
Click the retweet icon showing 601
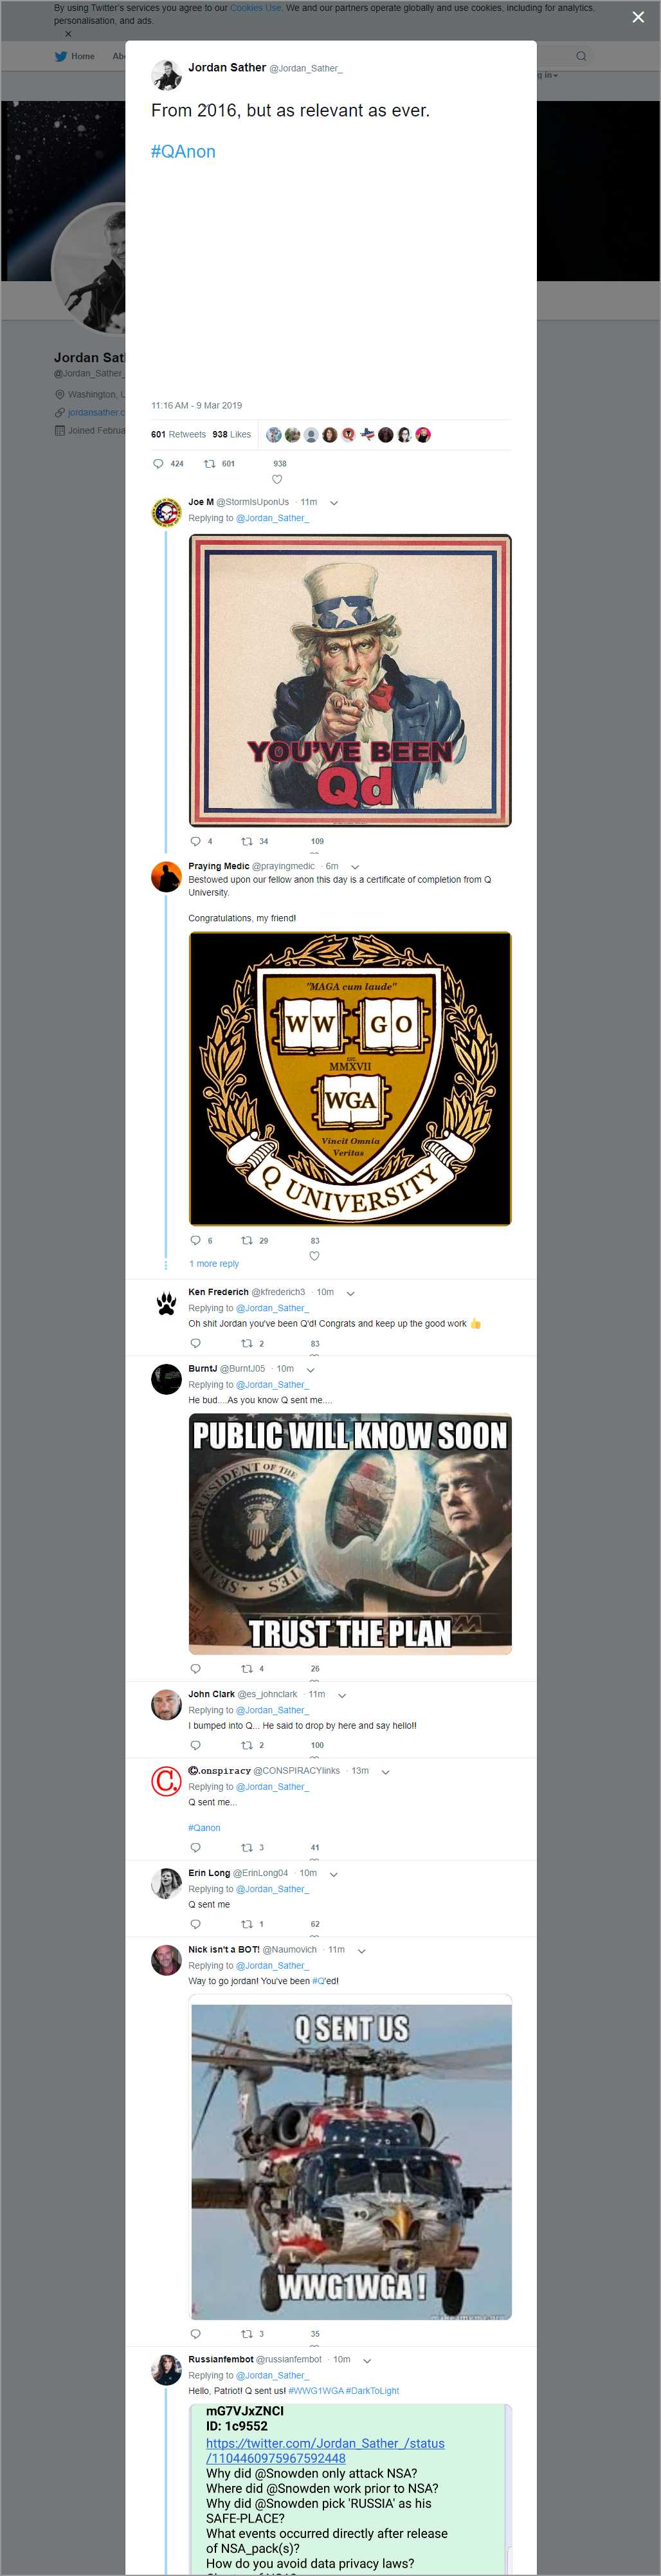pos(209,463)
